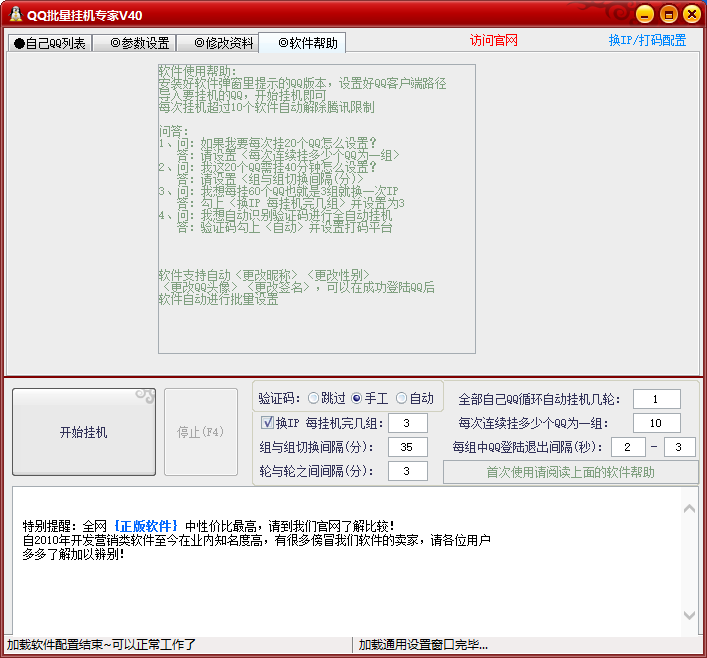Image resolution: width=707 pixels, height=658 pixels.
Task: Edit the 每挂机完几组 value field
Action: [x=408, y=423]
